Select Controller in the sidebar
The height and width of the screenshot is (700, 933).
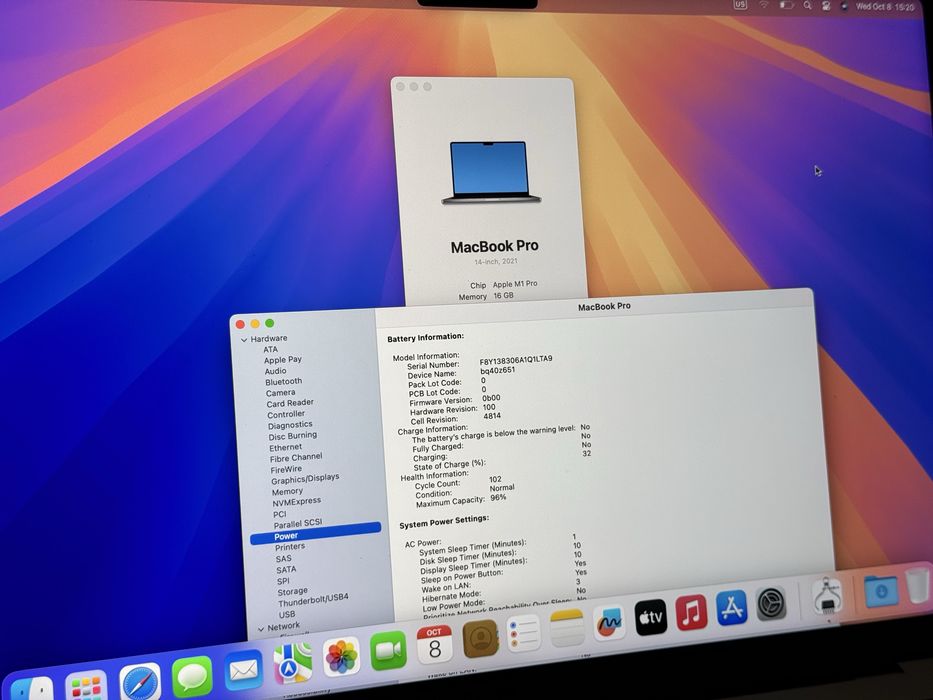click(x=286, y=414)
